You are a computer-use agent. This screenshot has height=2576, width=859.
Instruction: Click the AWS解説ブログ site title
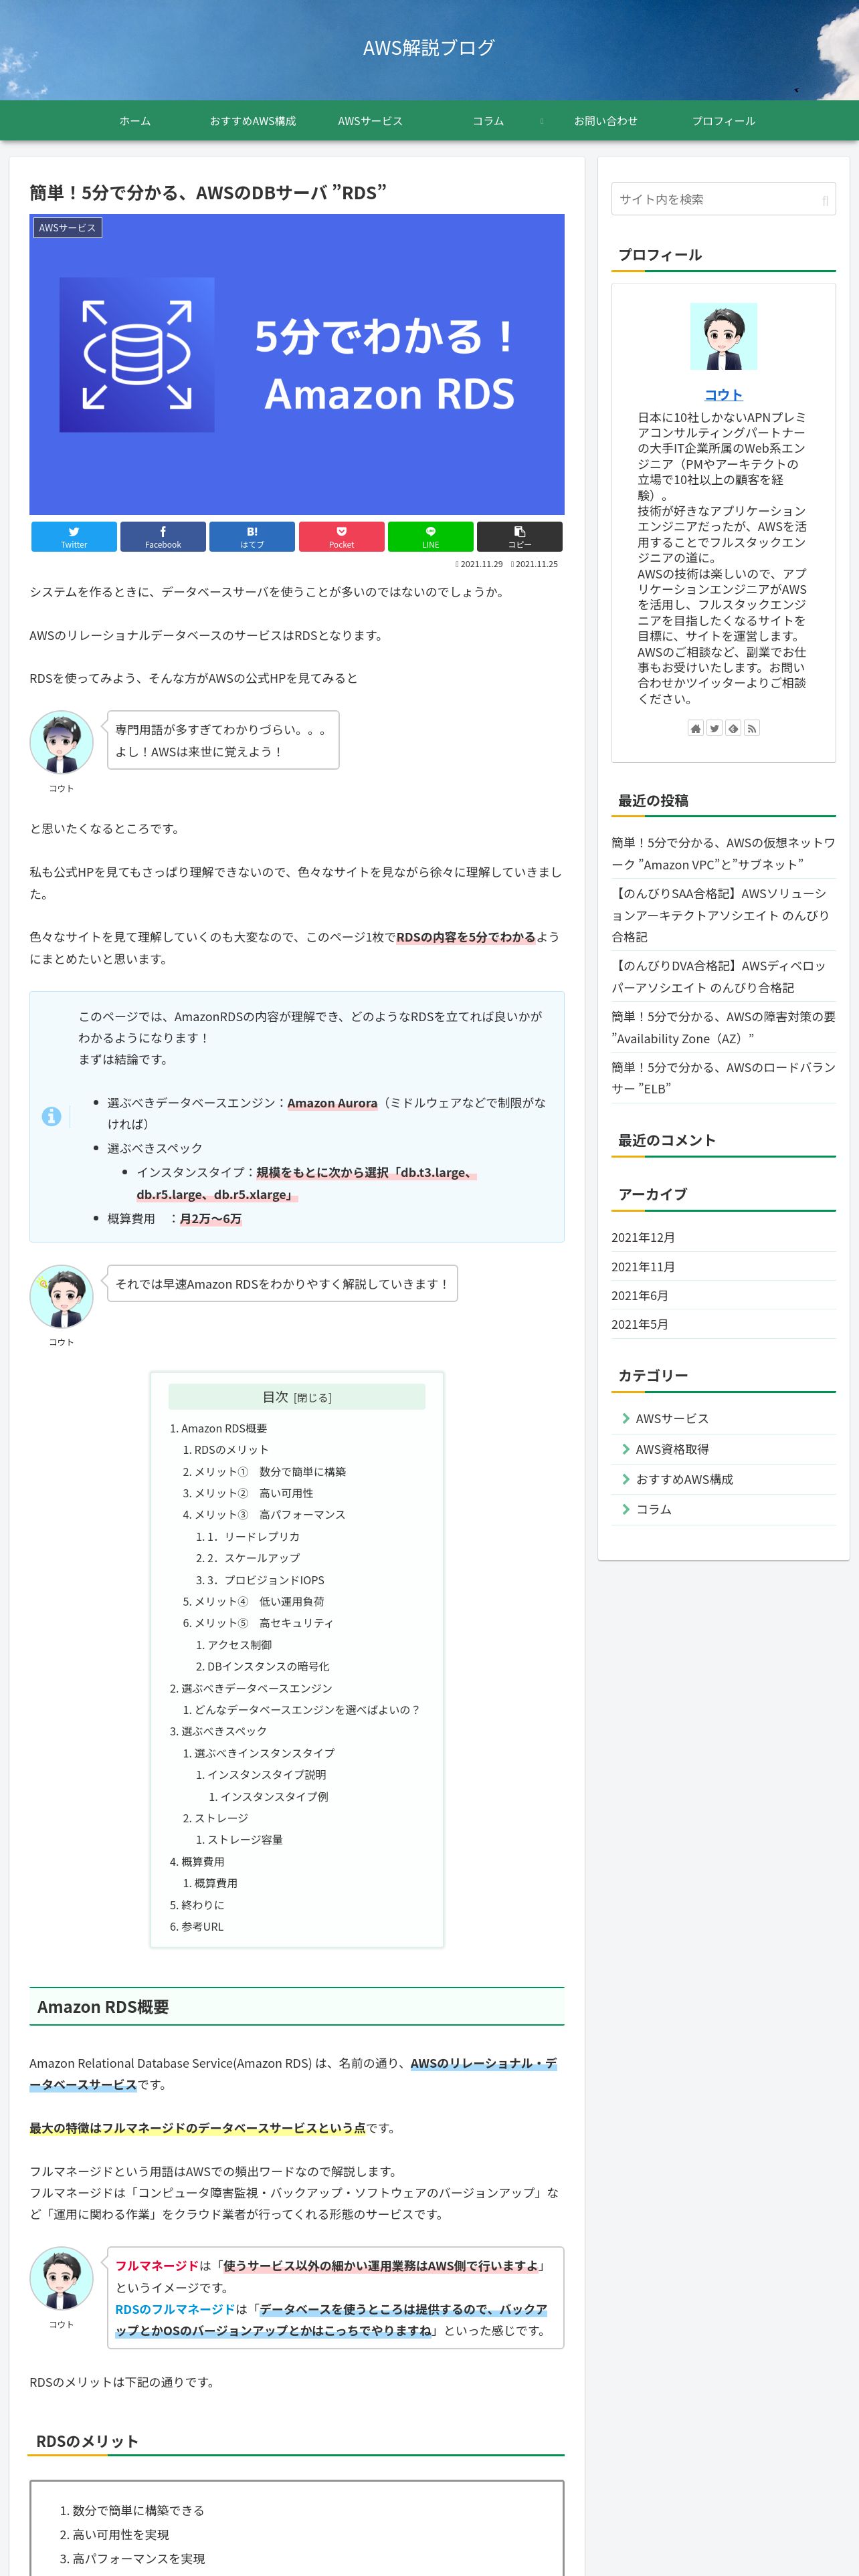tap(429, 47)
